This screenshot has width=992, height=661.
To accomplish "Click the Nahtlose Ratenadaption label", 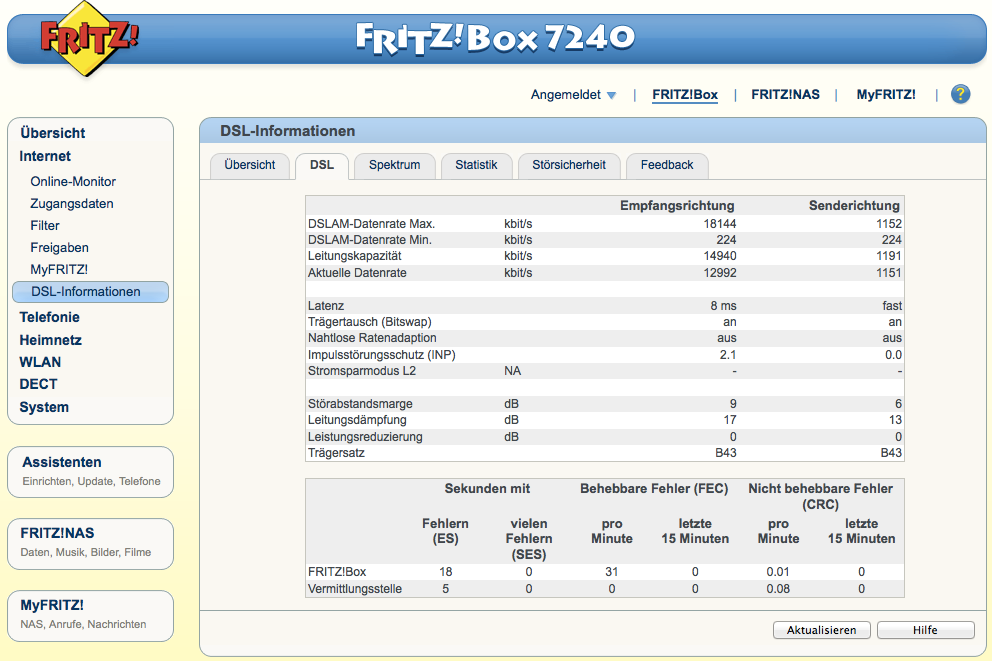I will 372,338.
